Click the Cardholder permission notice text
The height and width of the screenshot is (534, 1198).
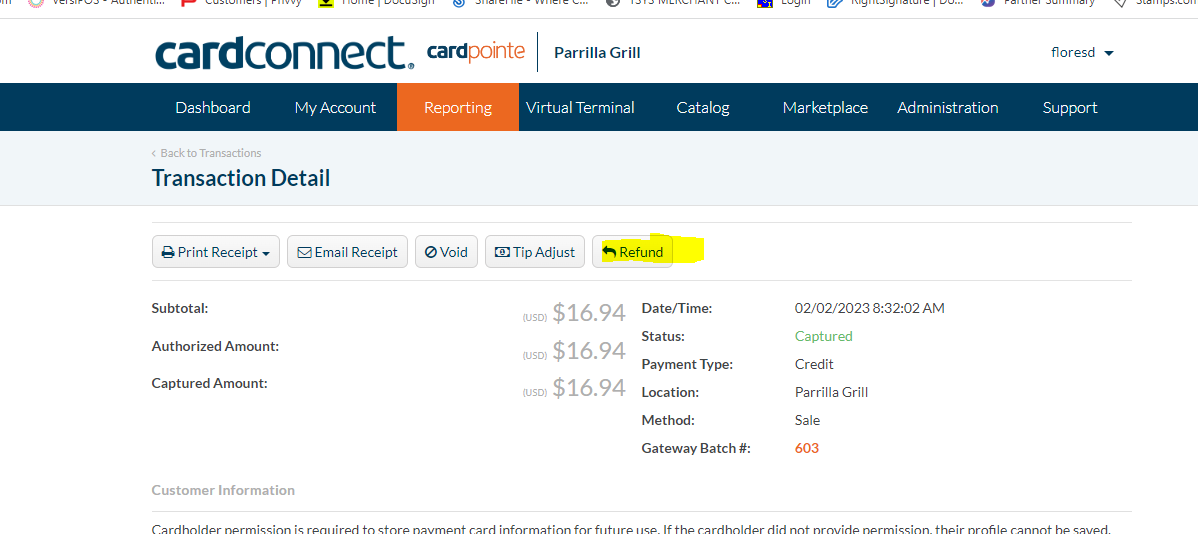click(630, 529)
